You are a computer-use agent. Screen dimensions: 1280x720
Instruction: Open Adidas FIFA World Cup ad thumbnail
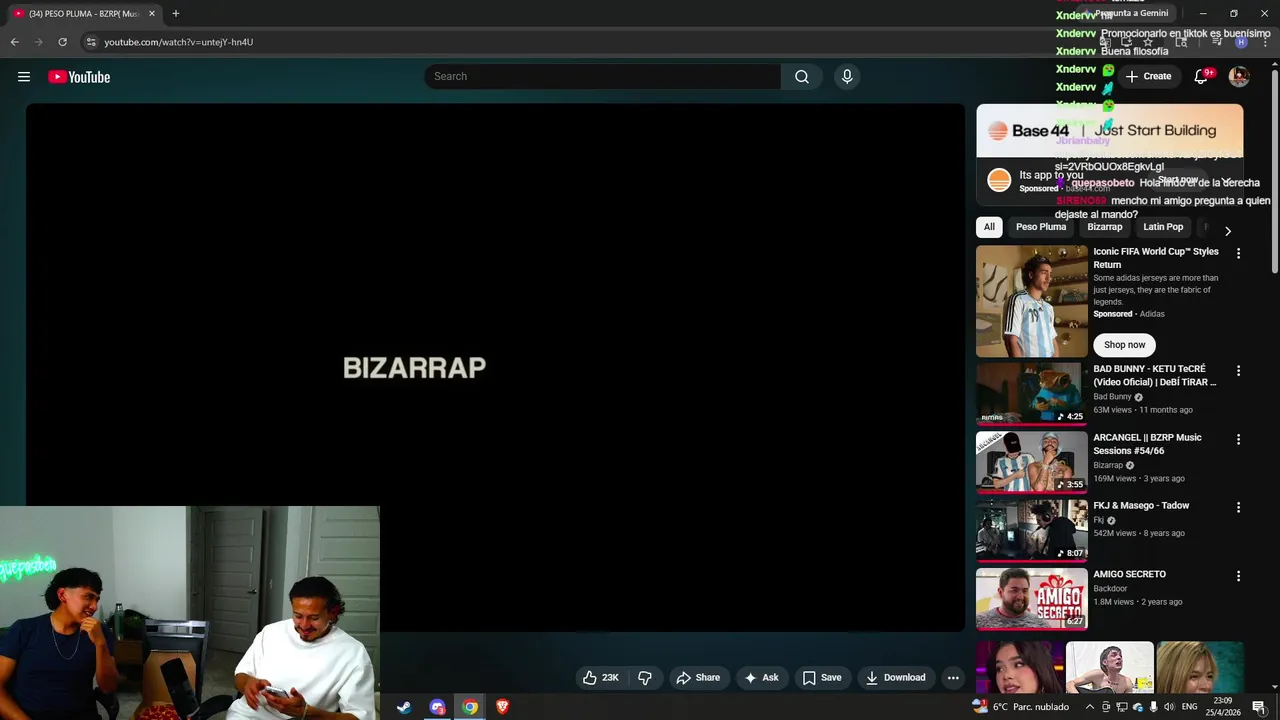point(1032,301)
